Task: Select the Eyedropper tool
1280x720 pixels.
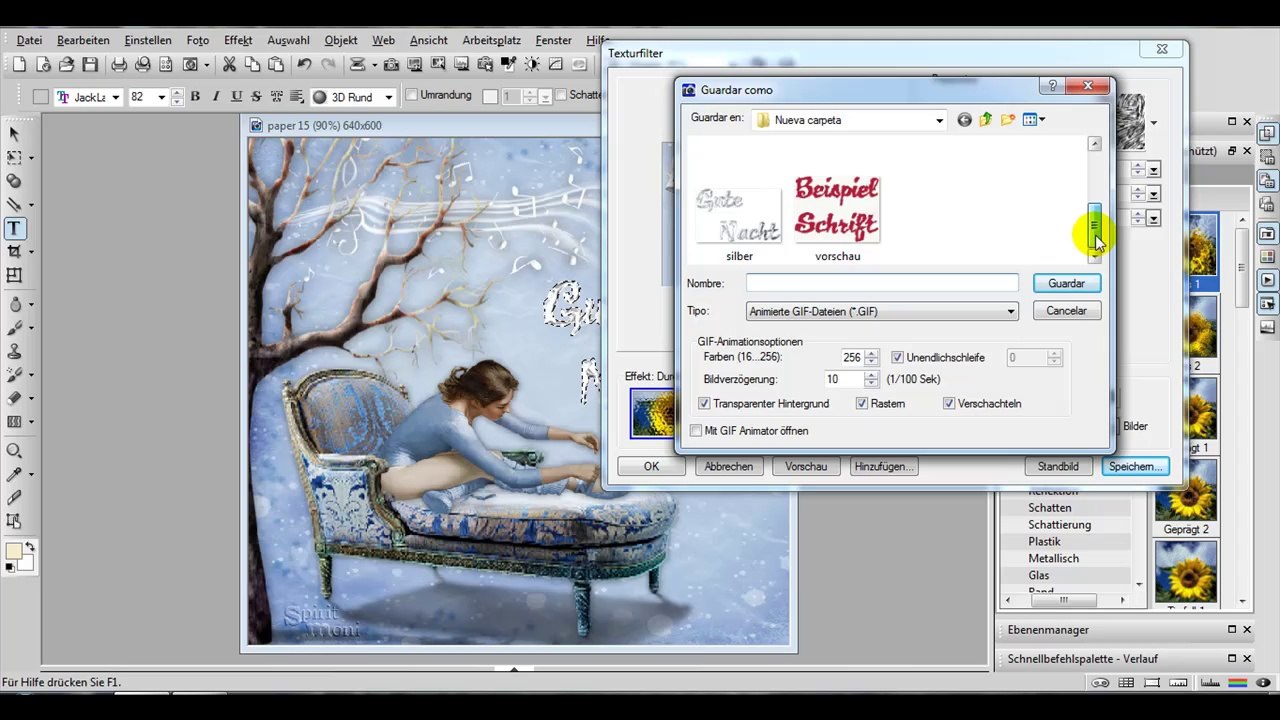Action: click(x=15, y=474)
